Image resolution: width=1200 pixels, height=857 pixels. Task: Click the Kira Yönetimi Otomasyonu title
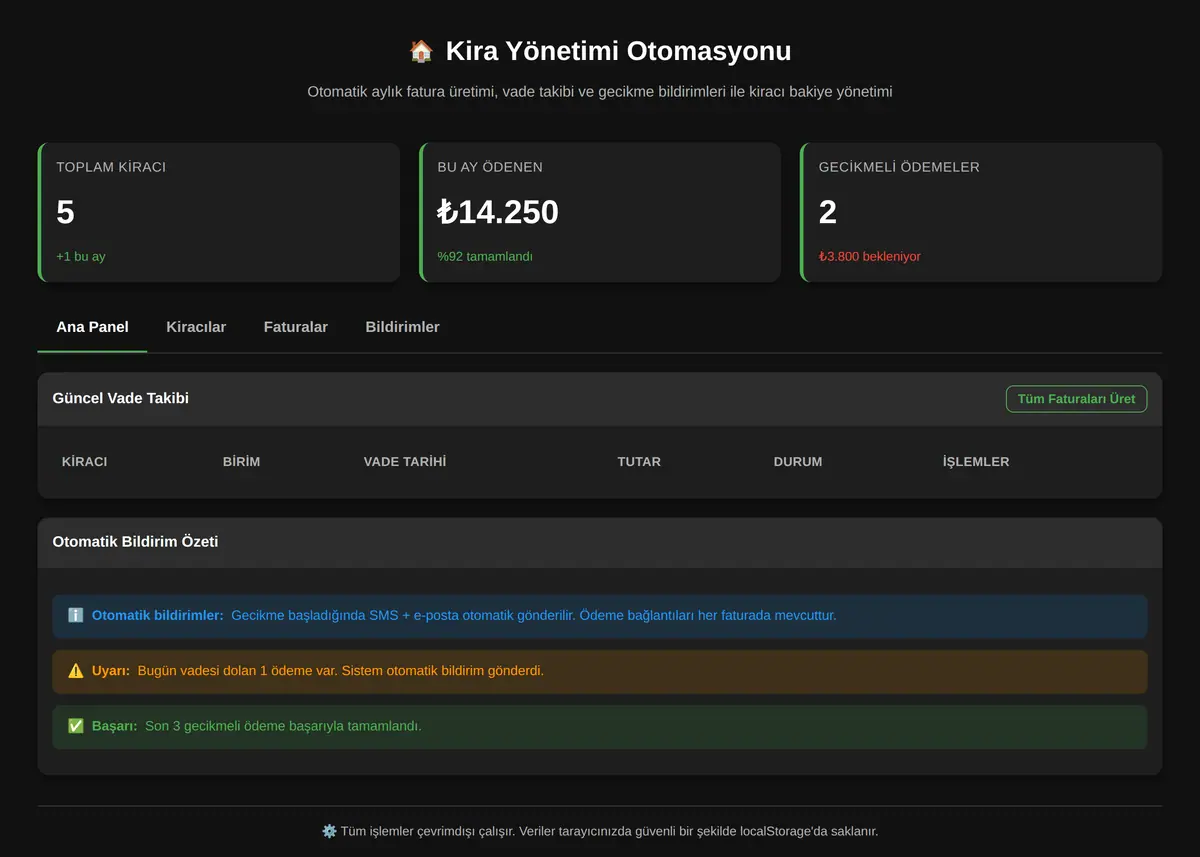[618, 51]
